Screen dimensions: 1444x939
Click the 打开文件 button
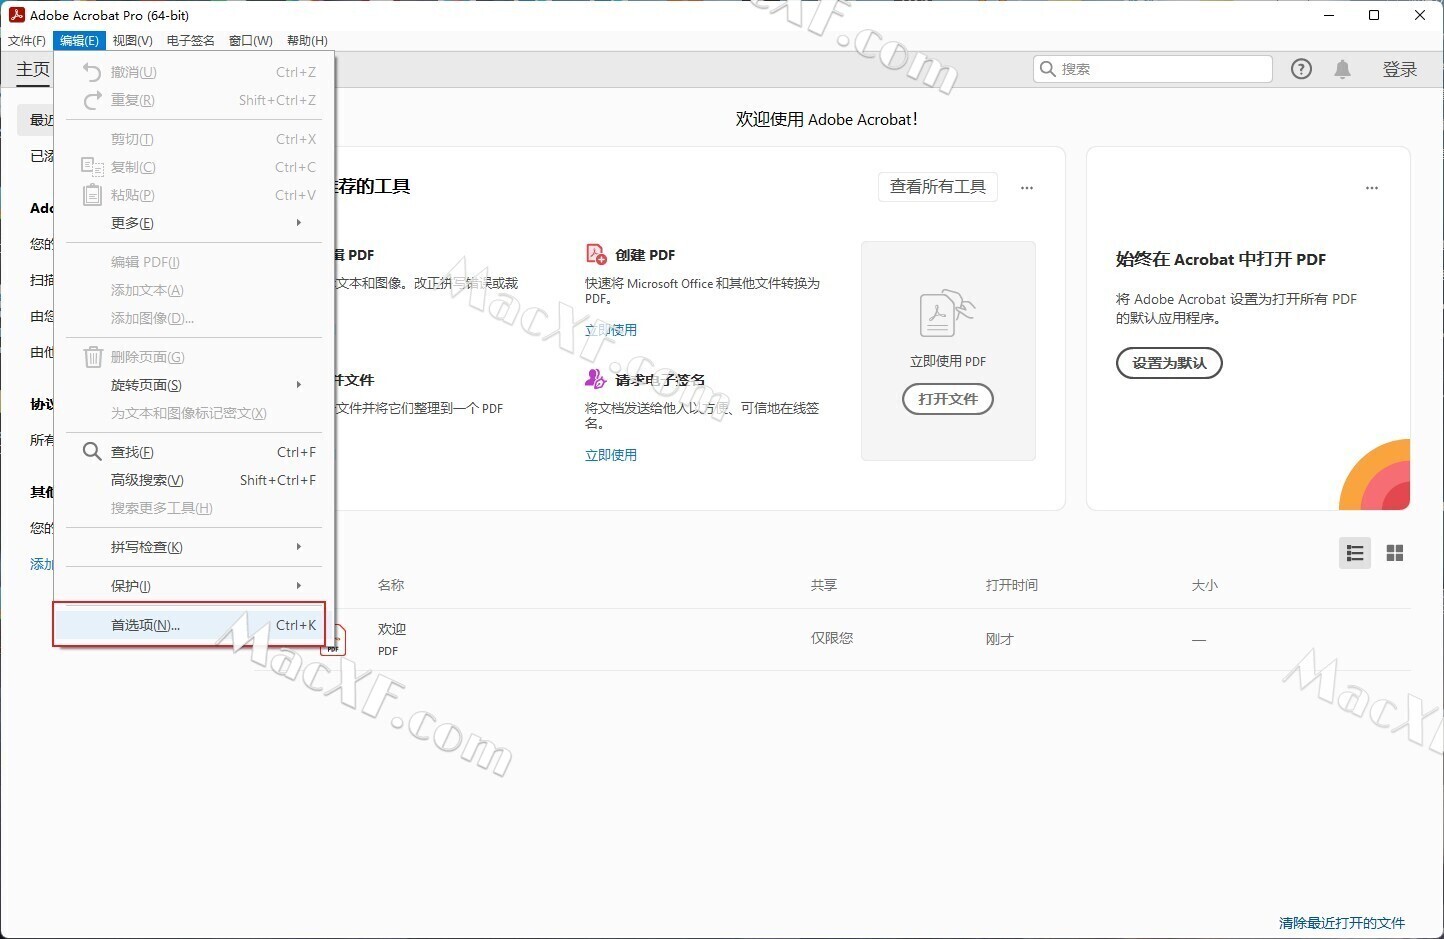948,399
